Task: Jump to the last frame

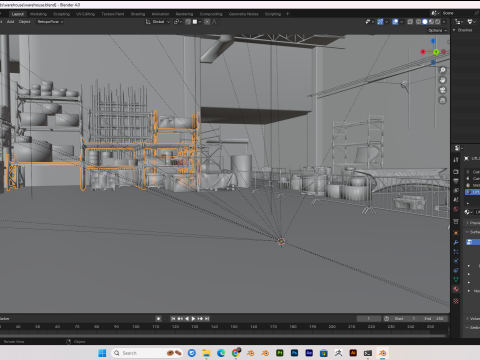Action: 207,319
